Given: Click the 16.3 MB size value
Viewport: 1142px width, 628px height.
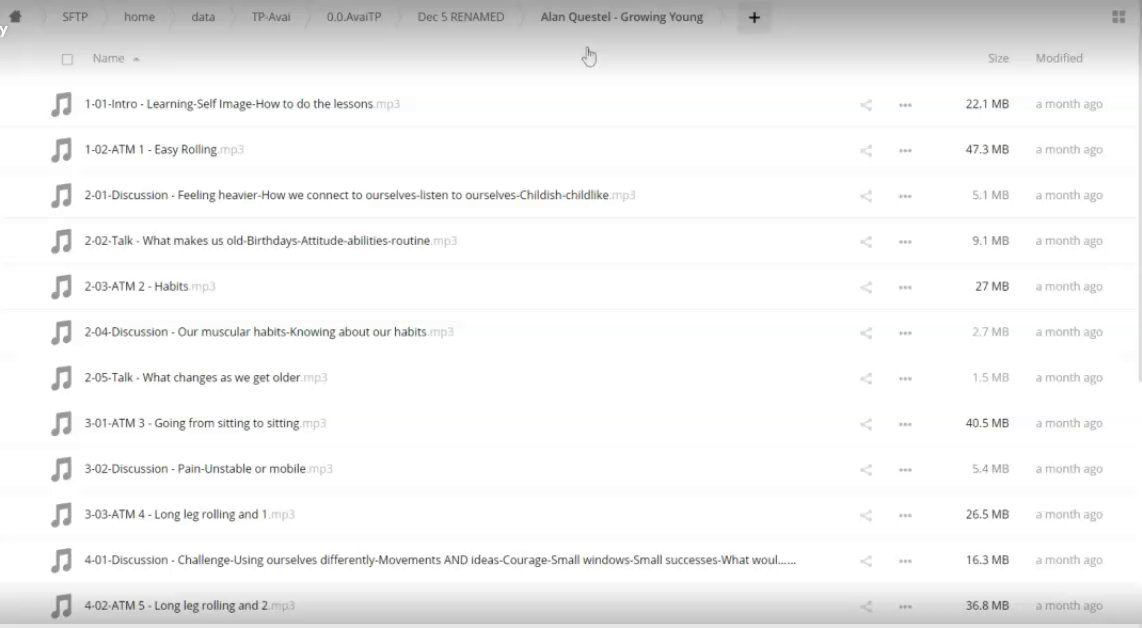Looking at the screenshot, I should (987, 560).
